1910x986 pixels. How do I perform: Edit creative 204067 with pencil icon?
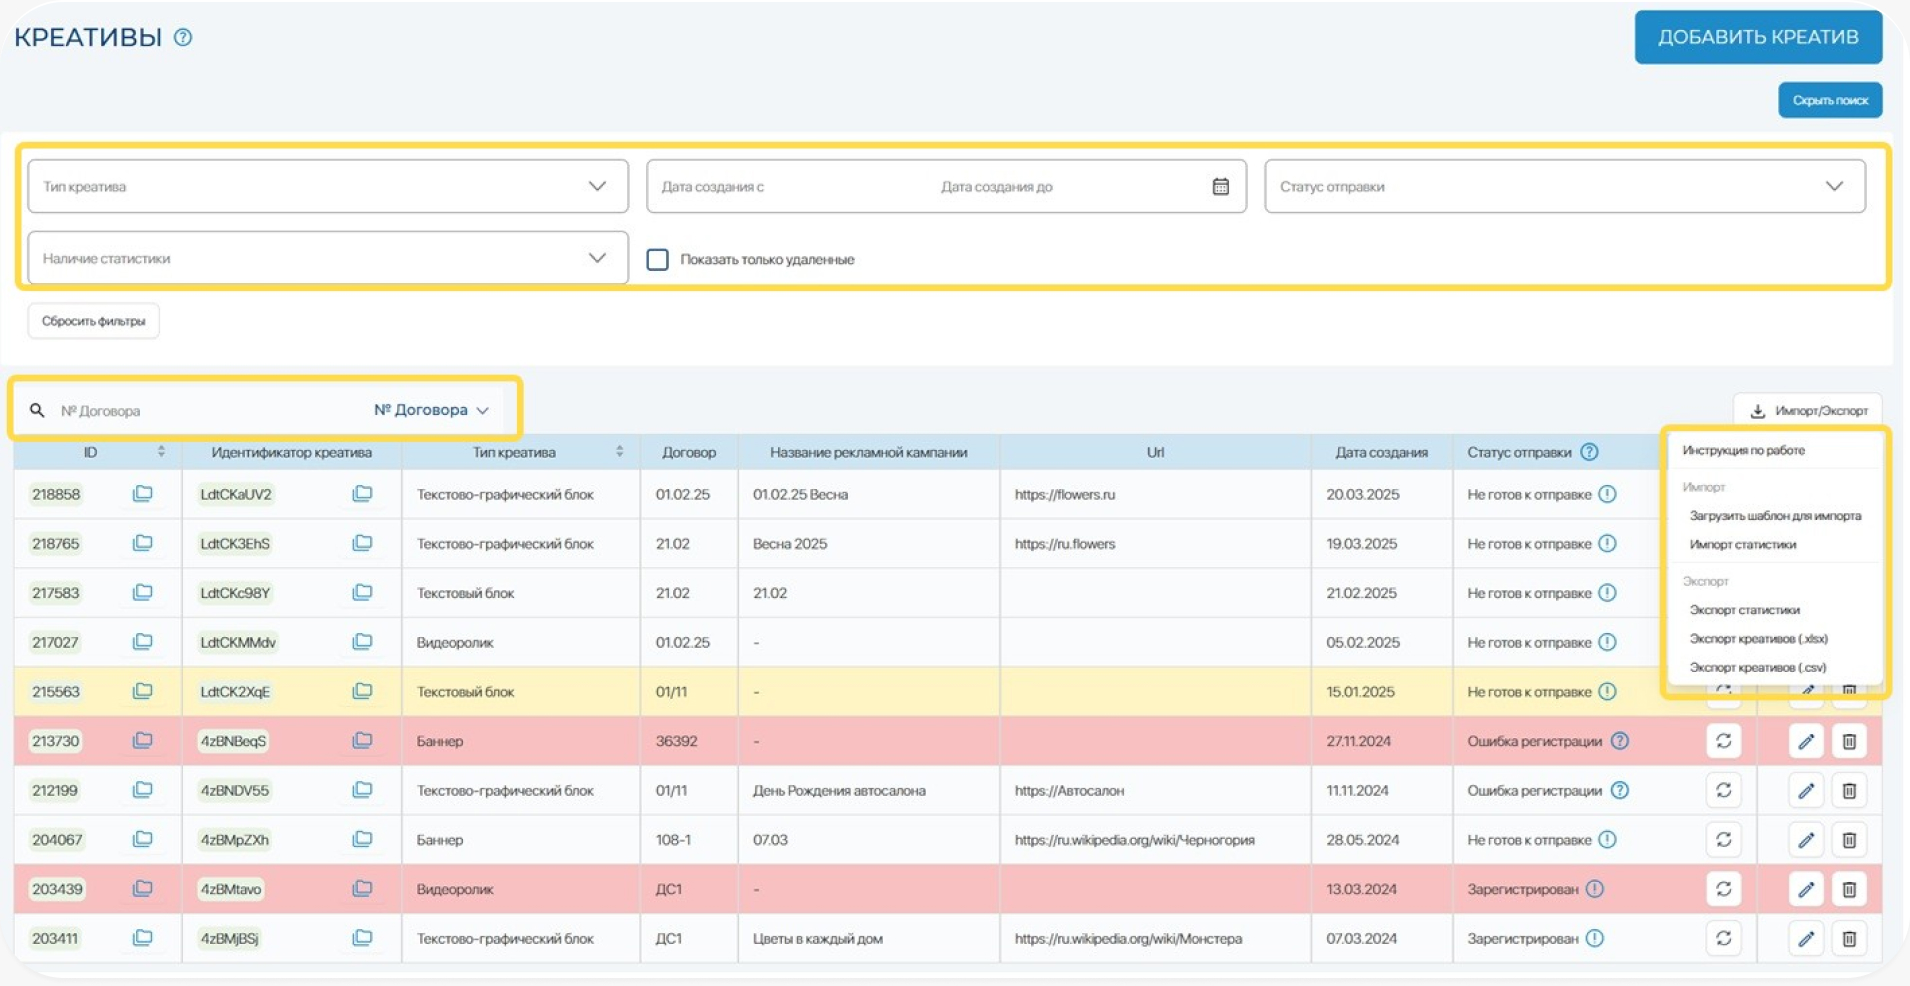(x=1806, y=840)
